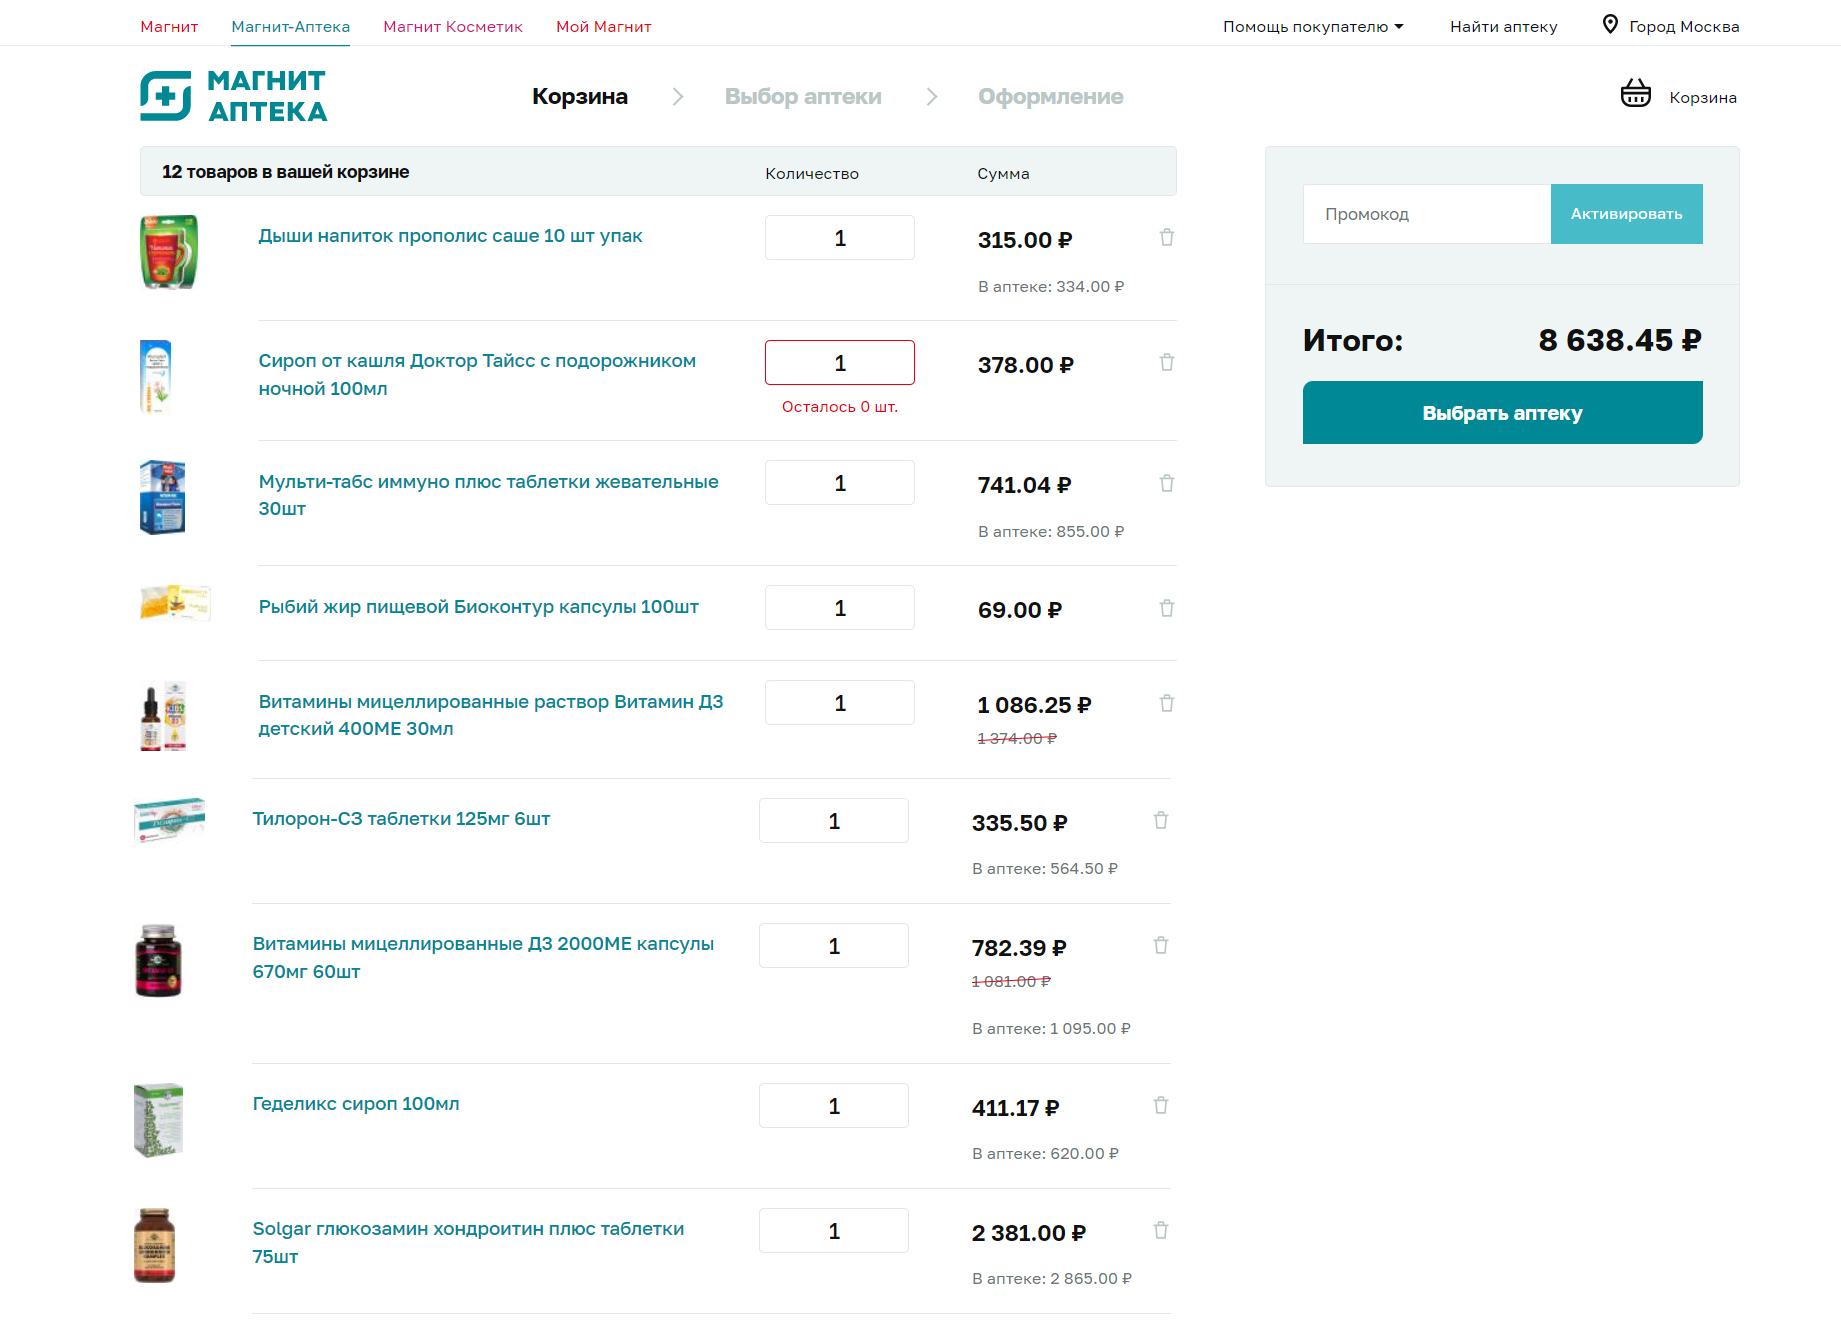View Мульти-табс иммуно product image
The width and height of the screenshot is (1841, 1322).
(x=163, y=497)
